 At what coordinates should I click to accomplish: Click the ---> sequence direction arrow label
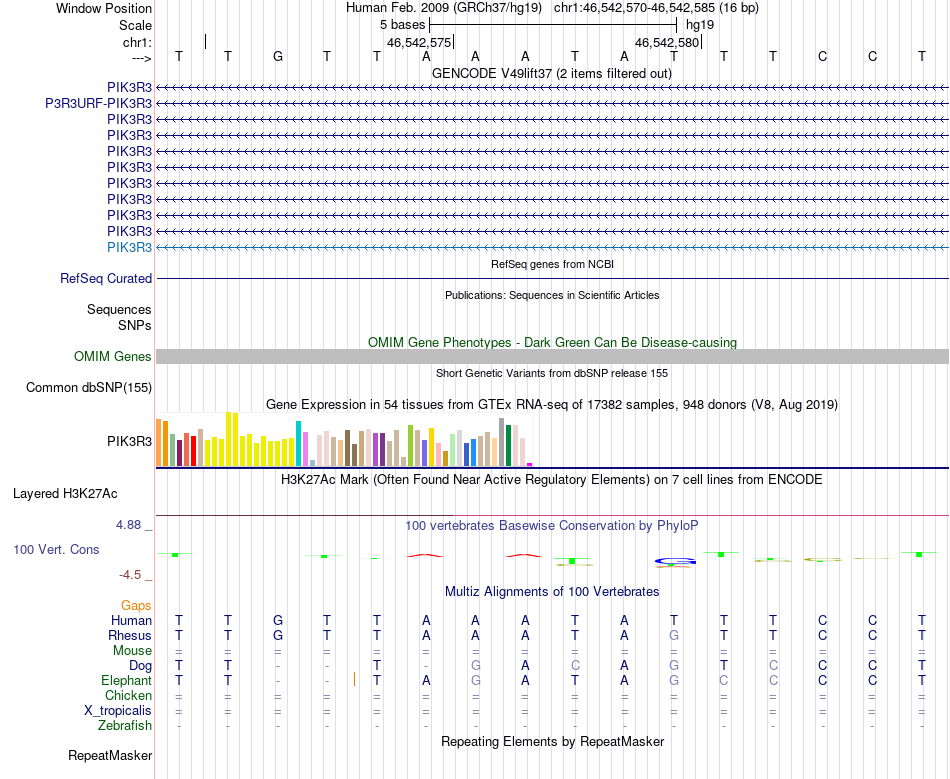141,58
